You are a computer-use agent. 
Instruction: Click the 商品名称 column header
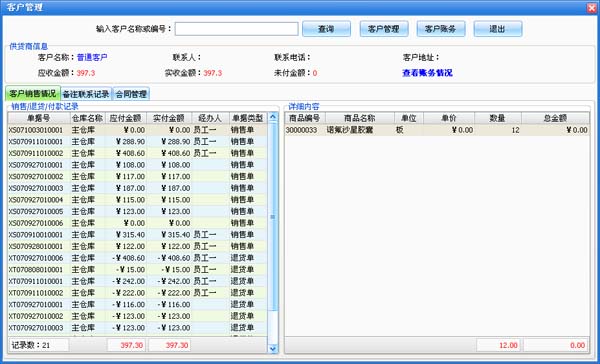coord(360,118)
